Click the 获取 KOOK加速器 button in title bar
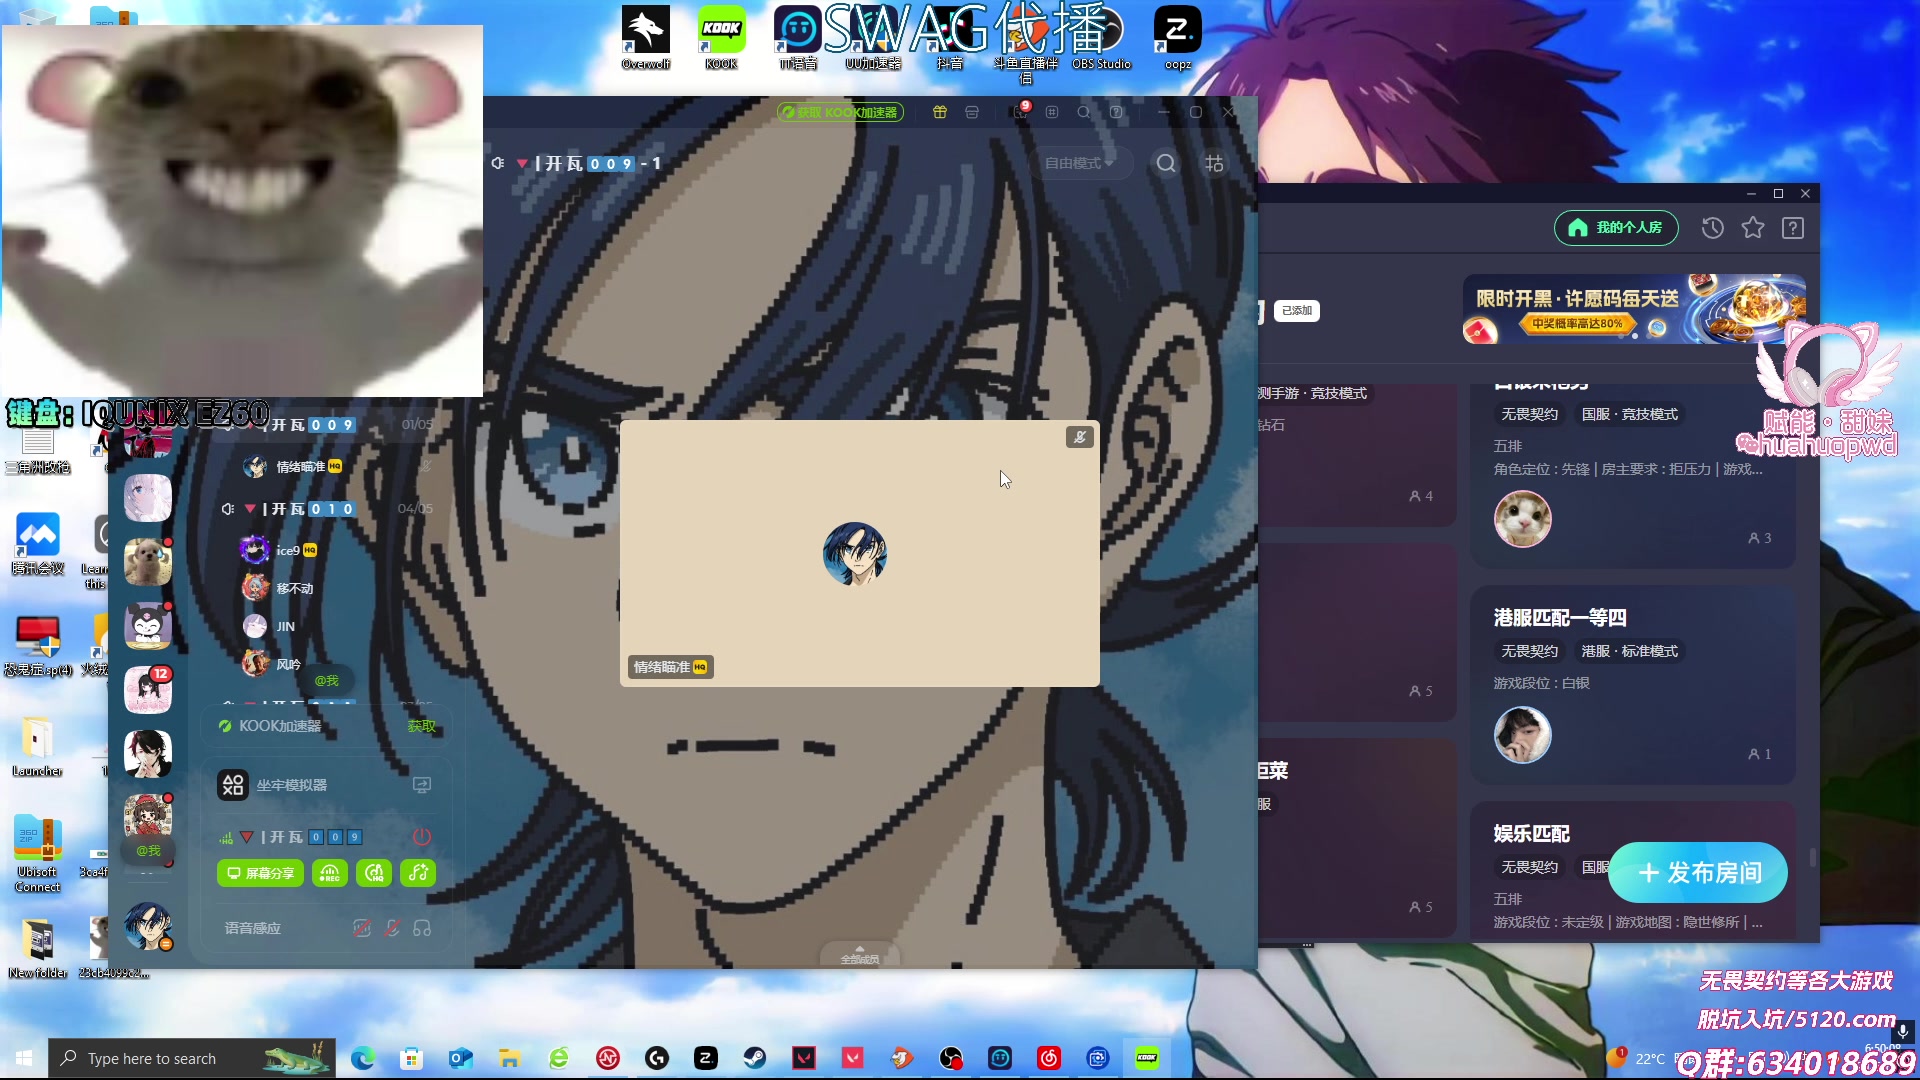This screenshot has height=1080, width=1920. pos(840,112)
